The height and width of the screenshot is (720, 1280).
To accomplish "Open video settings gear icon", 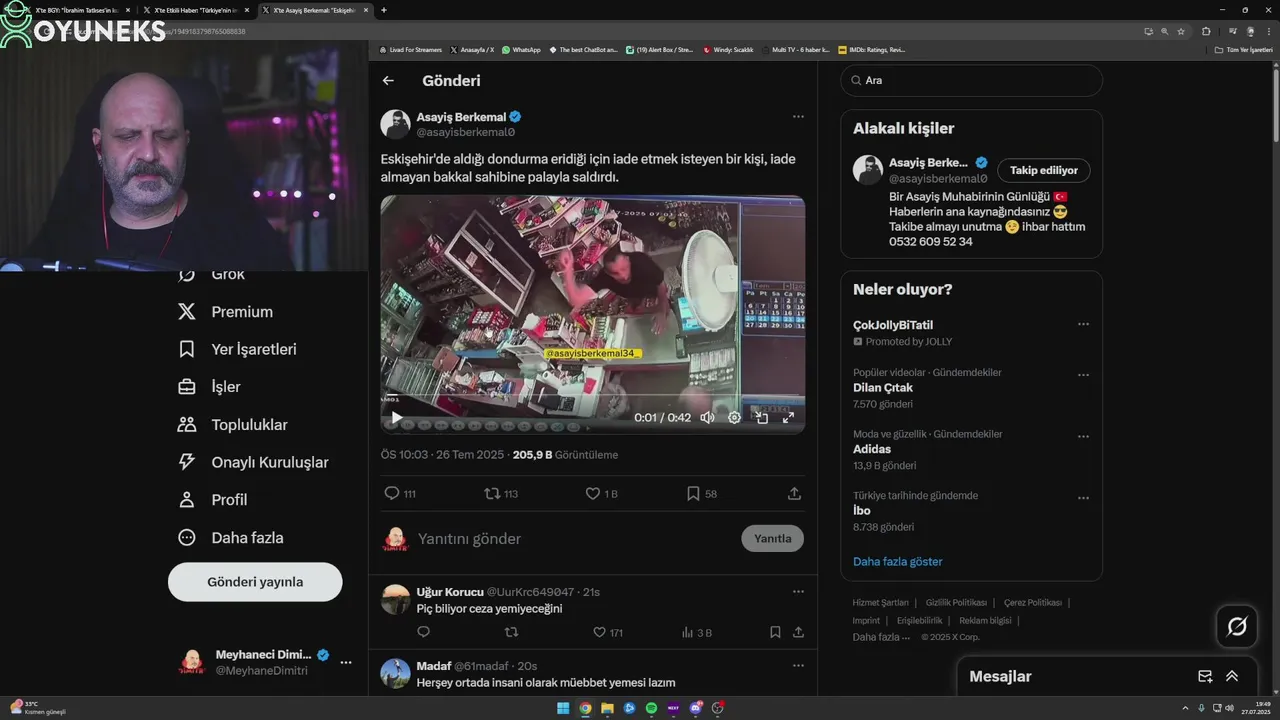I will tap(734, 418).
